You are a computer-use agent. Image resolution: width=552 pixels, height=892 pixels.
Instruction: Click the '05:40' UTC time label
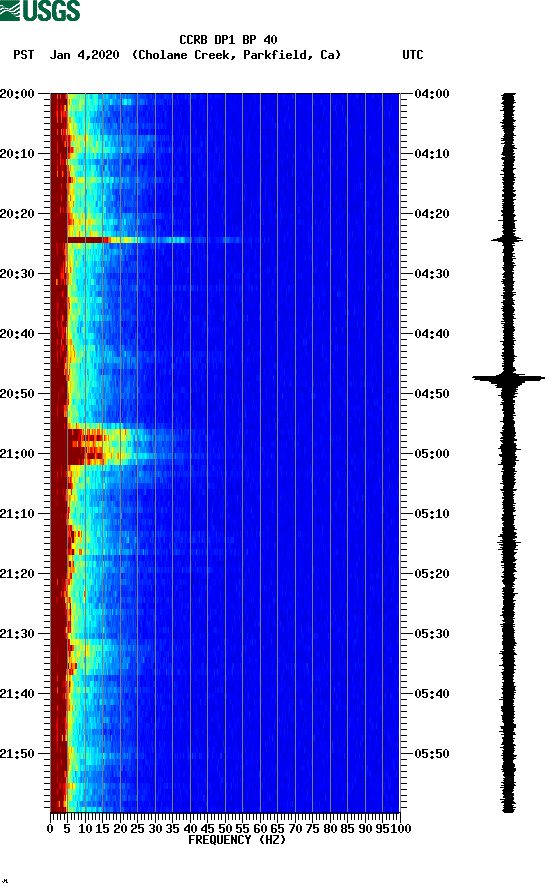point(432,694)
